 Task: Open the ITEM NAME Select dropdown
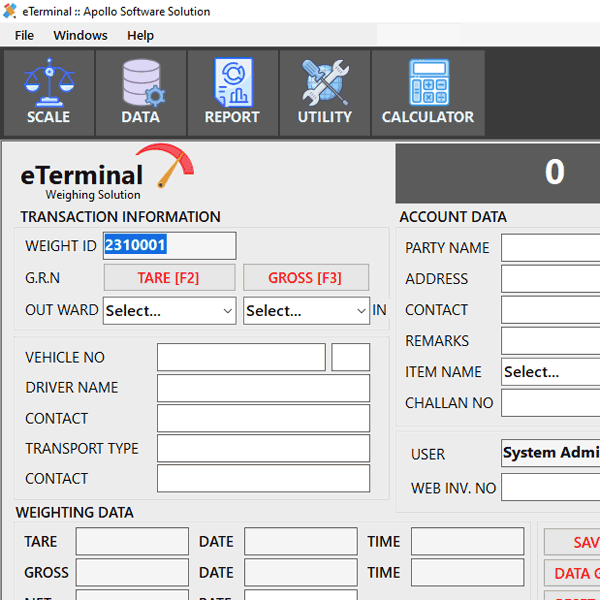click(551, 372)
